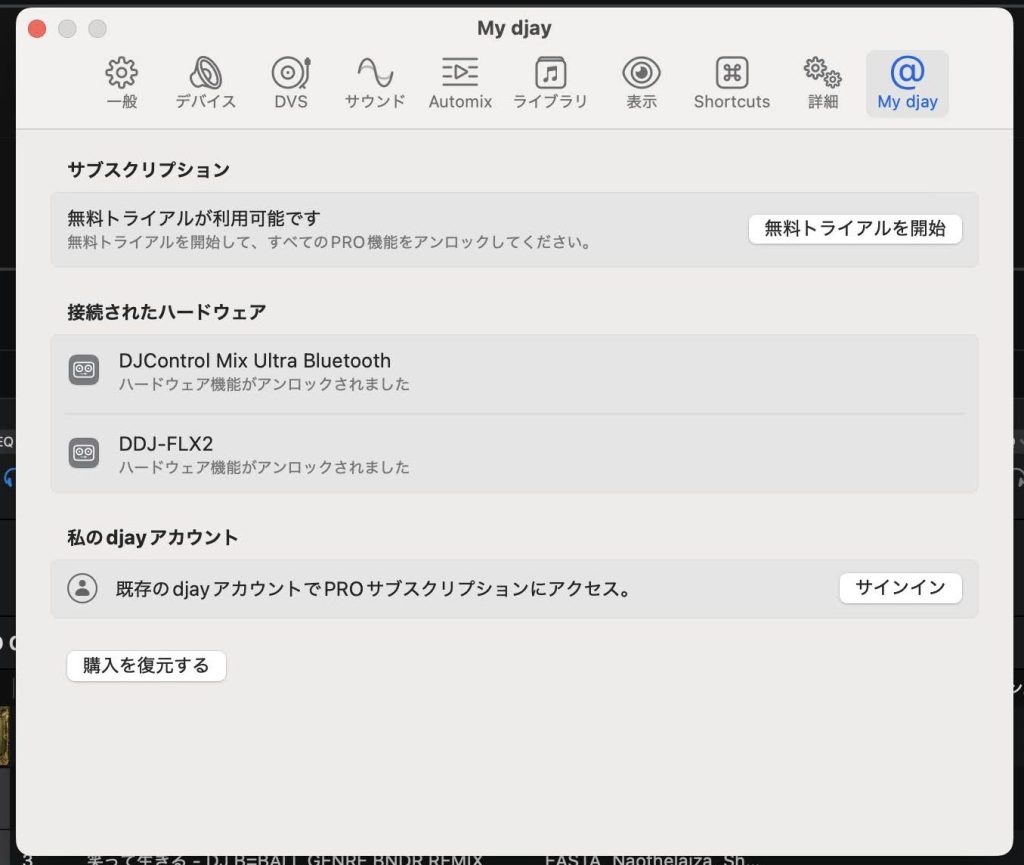Open the 詳細 advanced gears icon
The height and width of the screenshot is (865, 1024).
click(823, 73)
